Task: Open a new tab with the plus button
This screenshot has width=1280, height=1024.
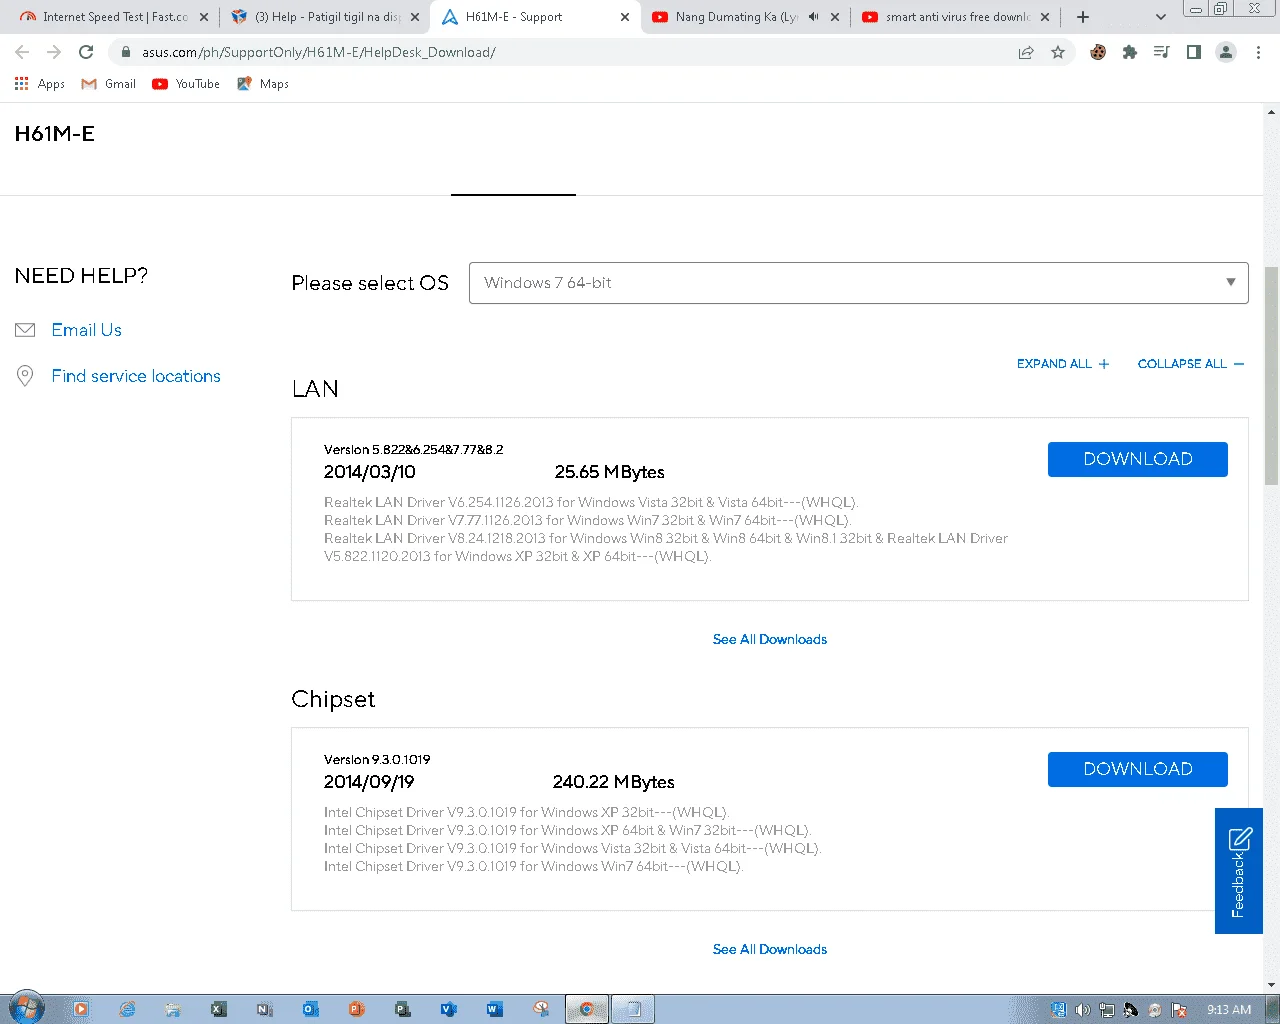Action: coord(1083,17)
